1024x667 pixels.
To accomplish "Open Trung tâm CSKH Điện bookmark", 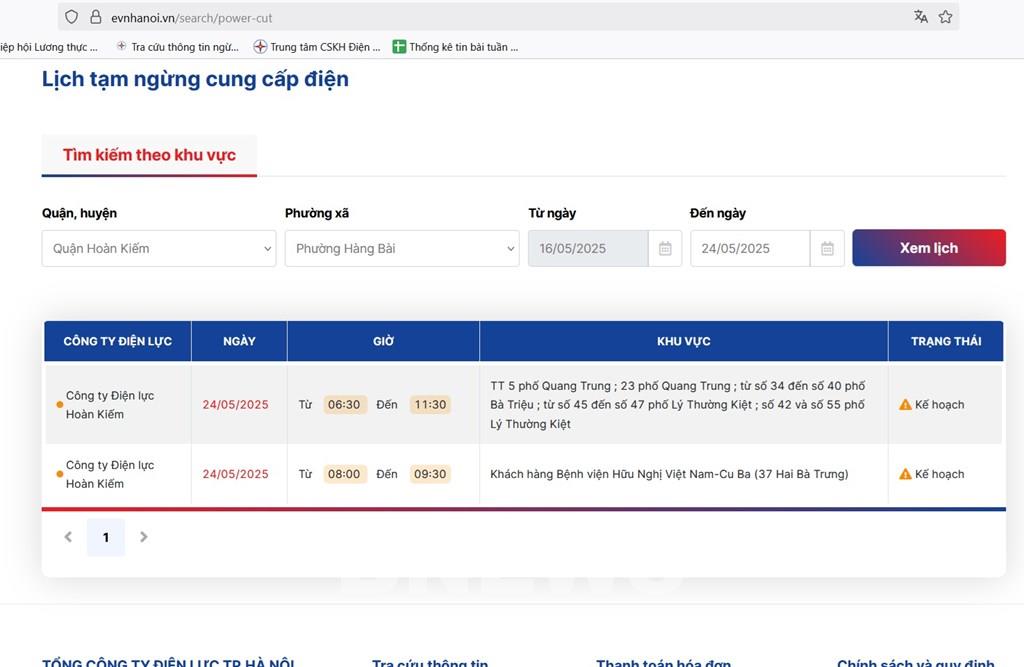I will [x=317, y=47].
